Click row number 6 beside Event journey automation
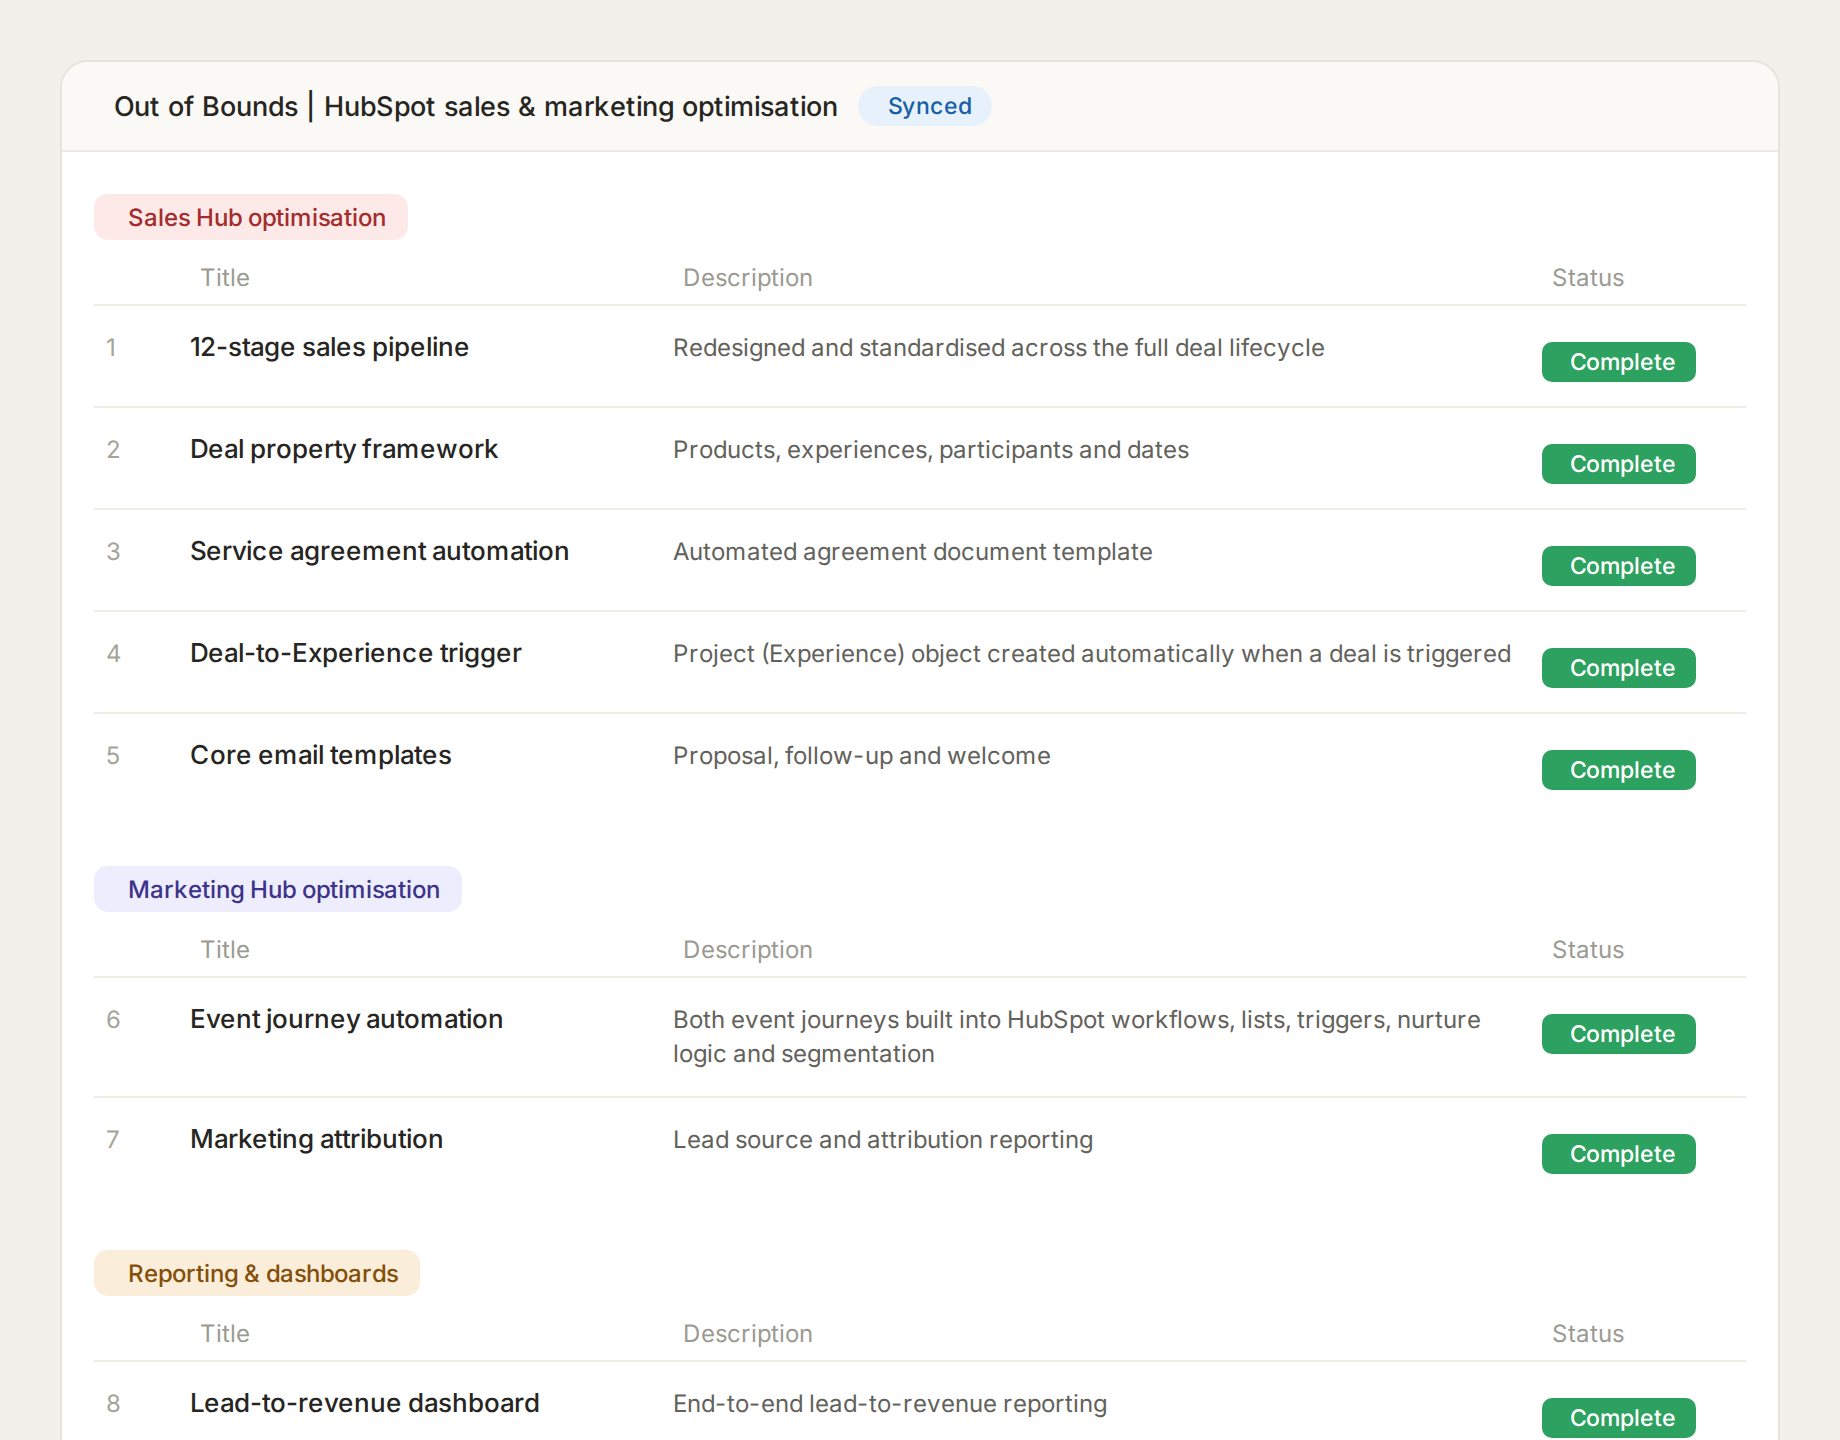 (113, 1020)
